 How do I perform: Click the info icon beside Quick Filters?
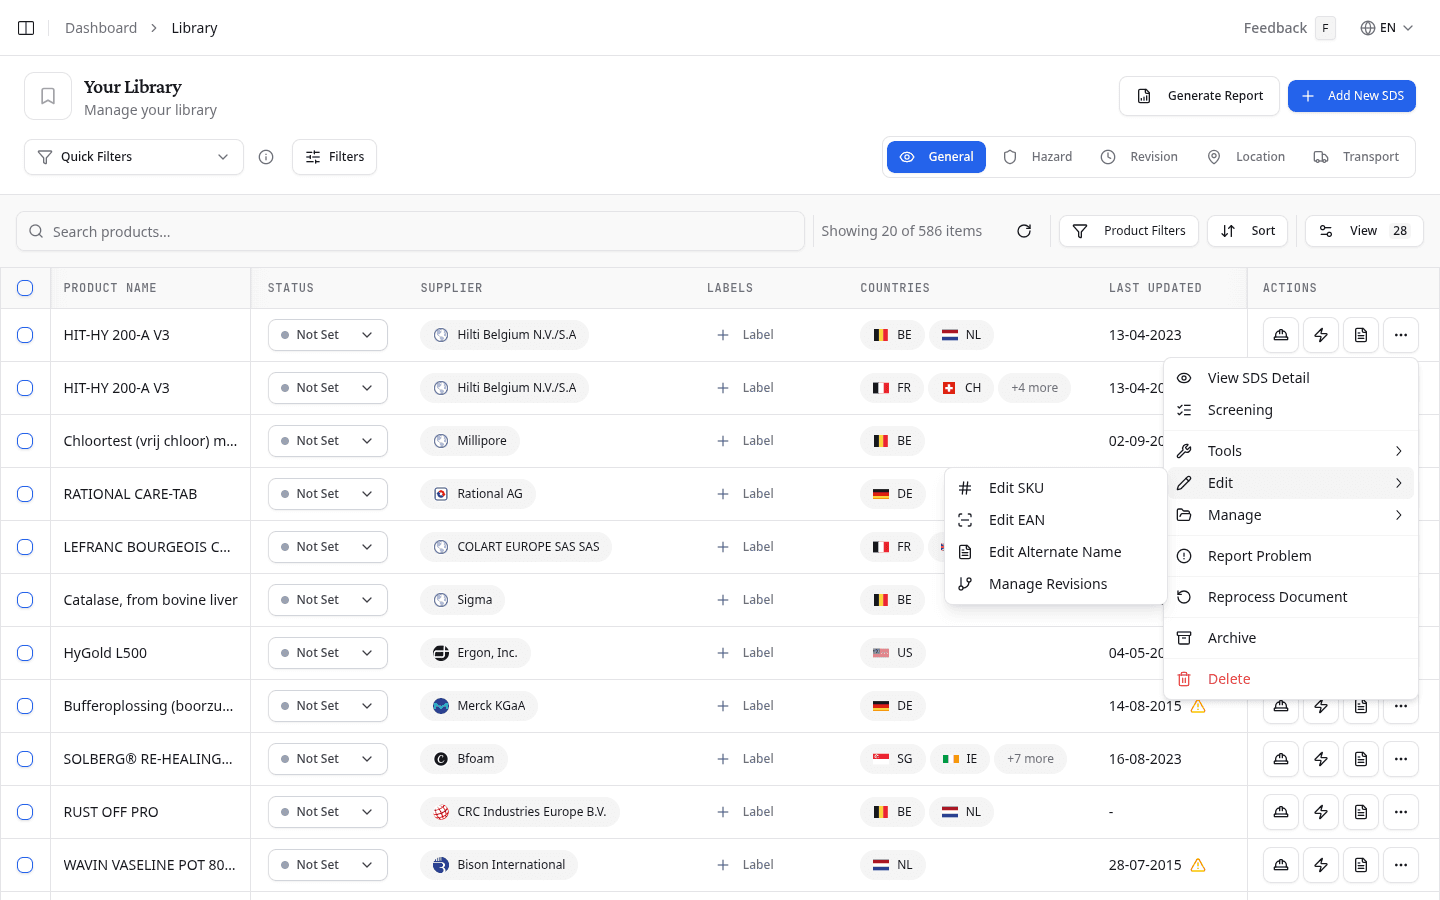click(266, 157)
